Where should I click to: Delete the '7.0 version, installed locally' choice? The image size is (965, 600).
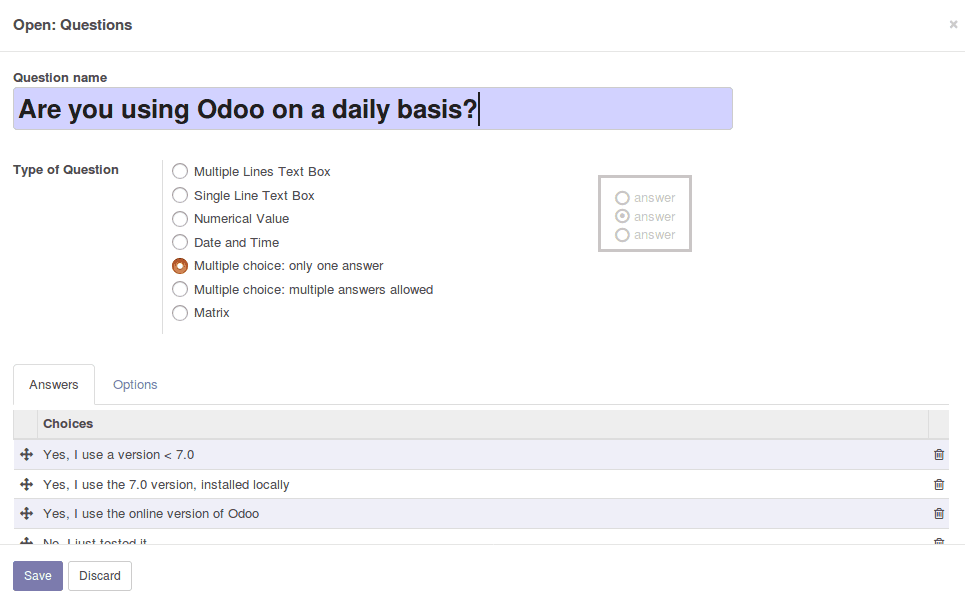[938, 485]
